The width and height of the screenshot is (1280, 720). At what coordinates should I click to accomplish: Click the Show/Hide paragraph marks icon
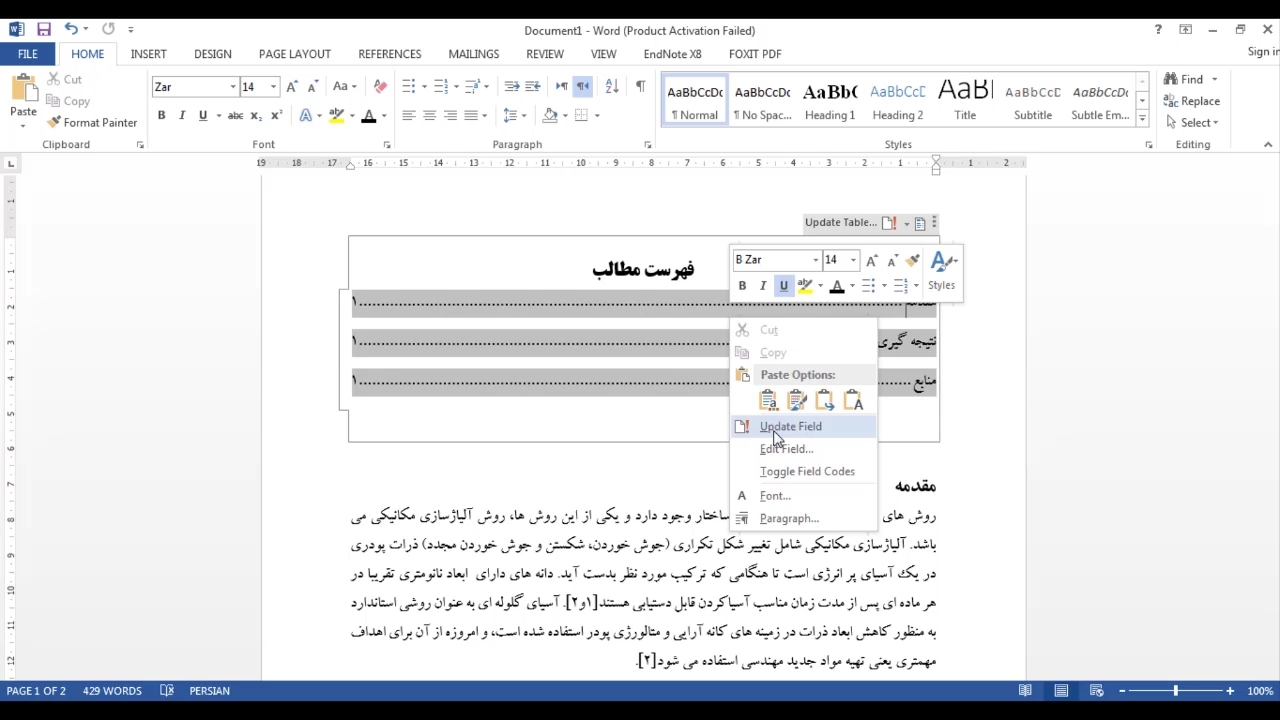point(640,87)
